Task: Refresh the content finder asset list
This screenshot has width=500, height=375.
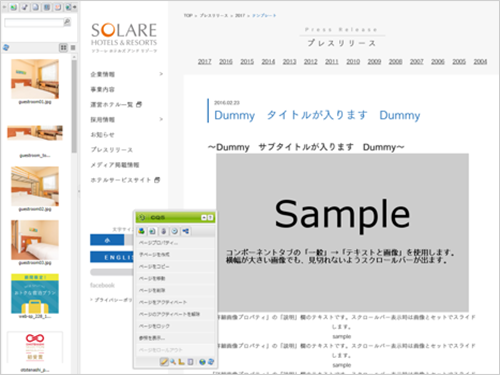Action: tap(6, 48)
